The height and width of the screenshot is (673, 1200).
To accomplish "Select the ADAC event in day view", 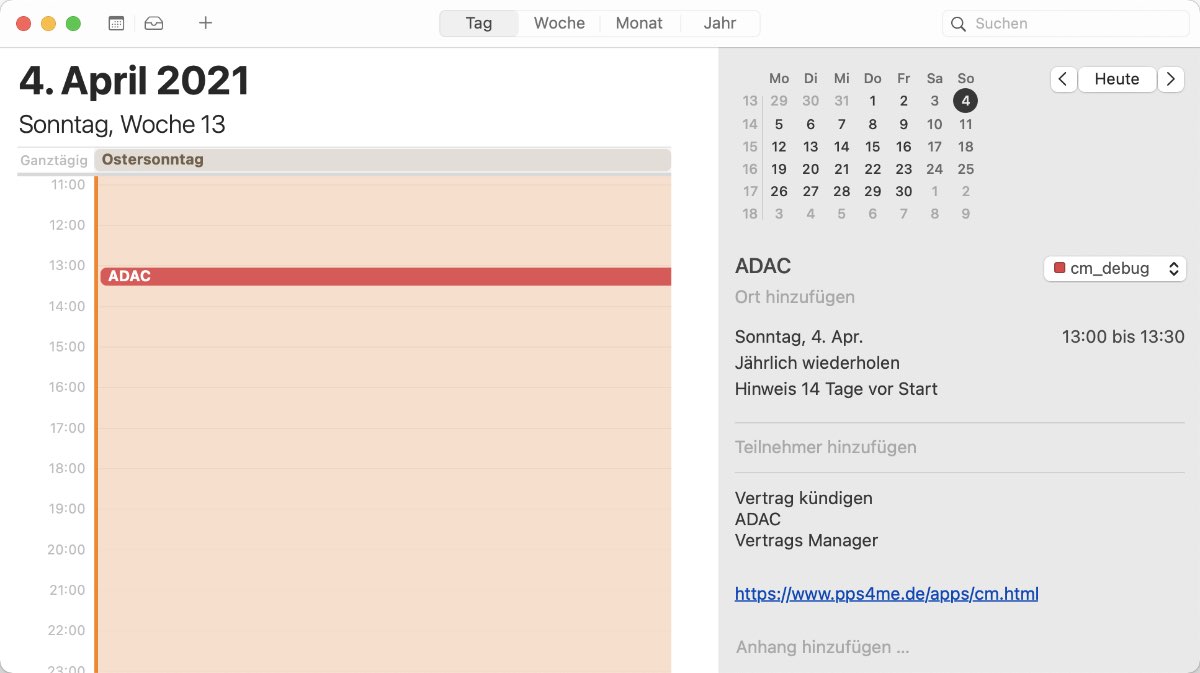I will point(385,276).
